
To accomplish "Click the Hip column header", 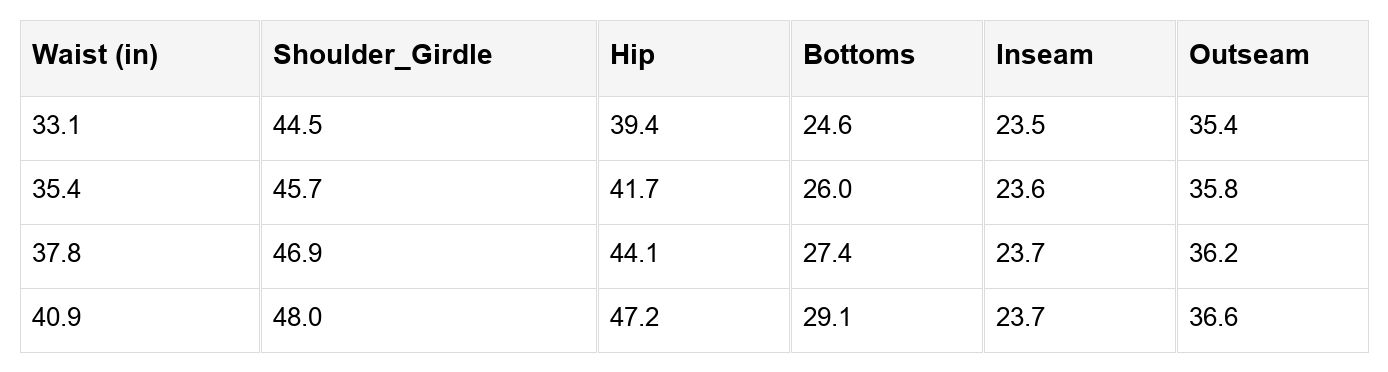I will click(694, 58).
